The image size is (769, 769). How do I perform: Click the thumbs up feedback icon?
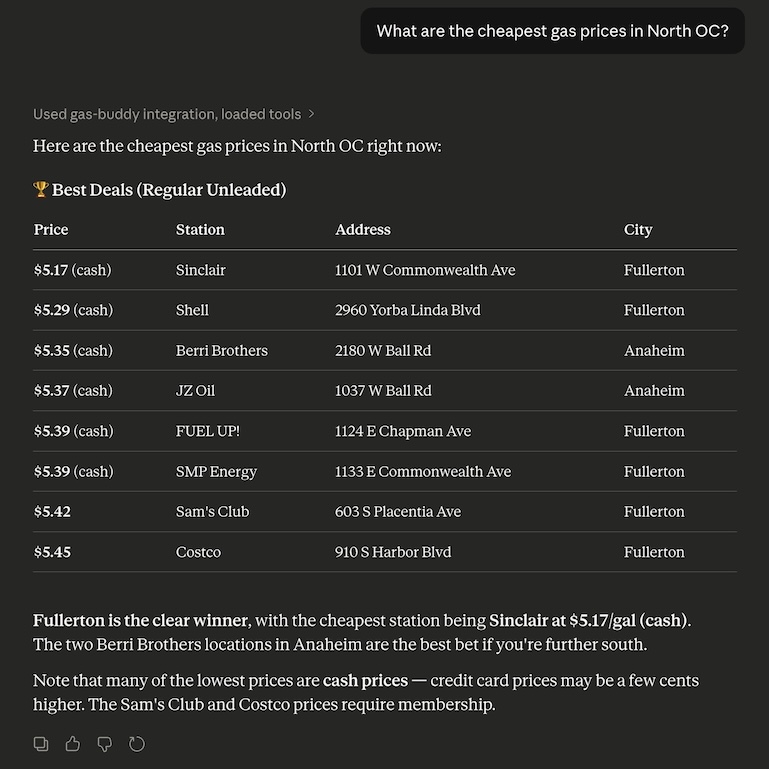pyautogui.click(x=73, y=743)
